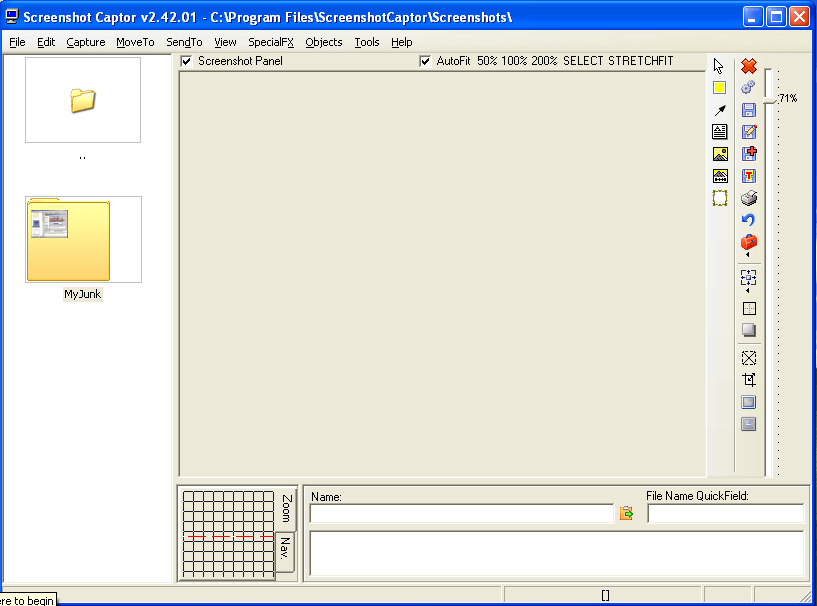Click the zoom slider handle at 71%
The height and width of the screenshot is (606, 817).
point(769,98)
